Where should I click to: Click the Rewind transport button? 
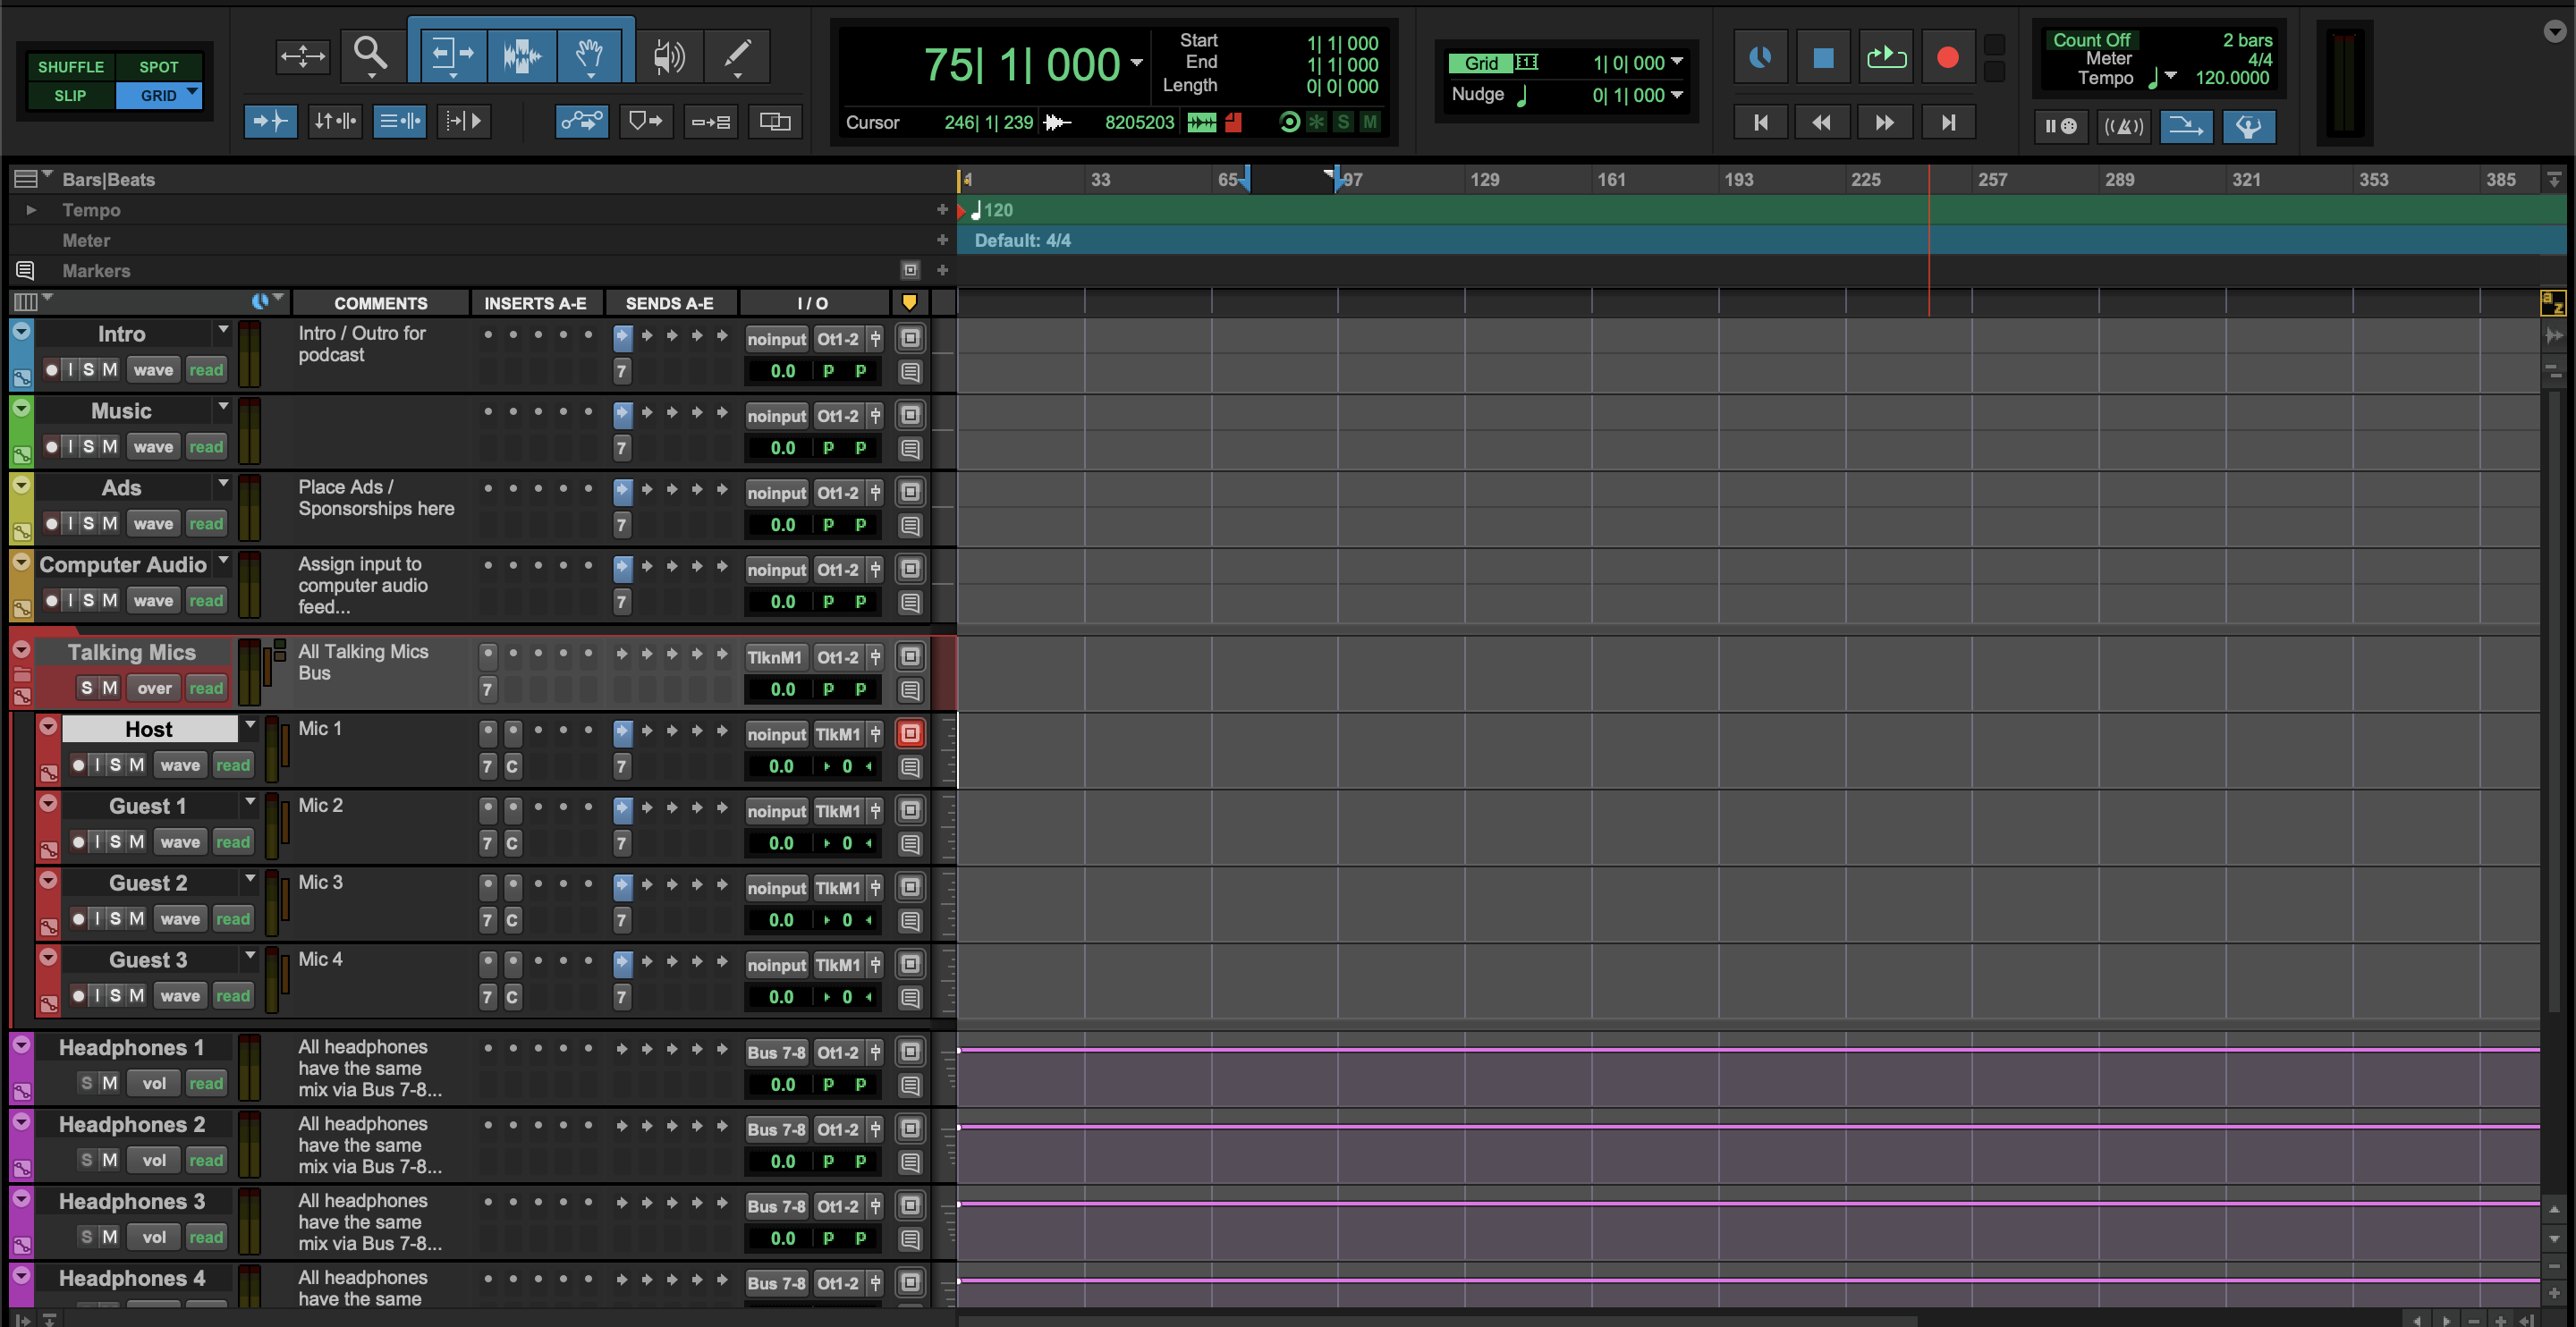[1822, 122]
